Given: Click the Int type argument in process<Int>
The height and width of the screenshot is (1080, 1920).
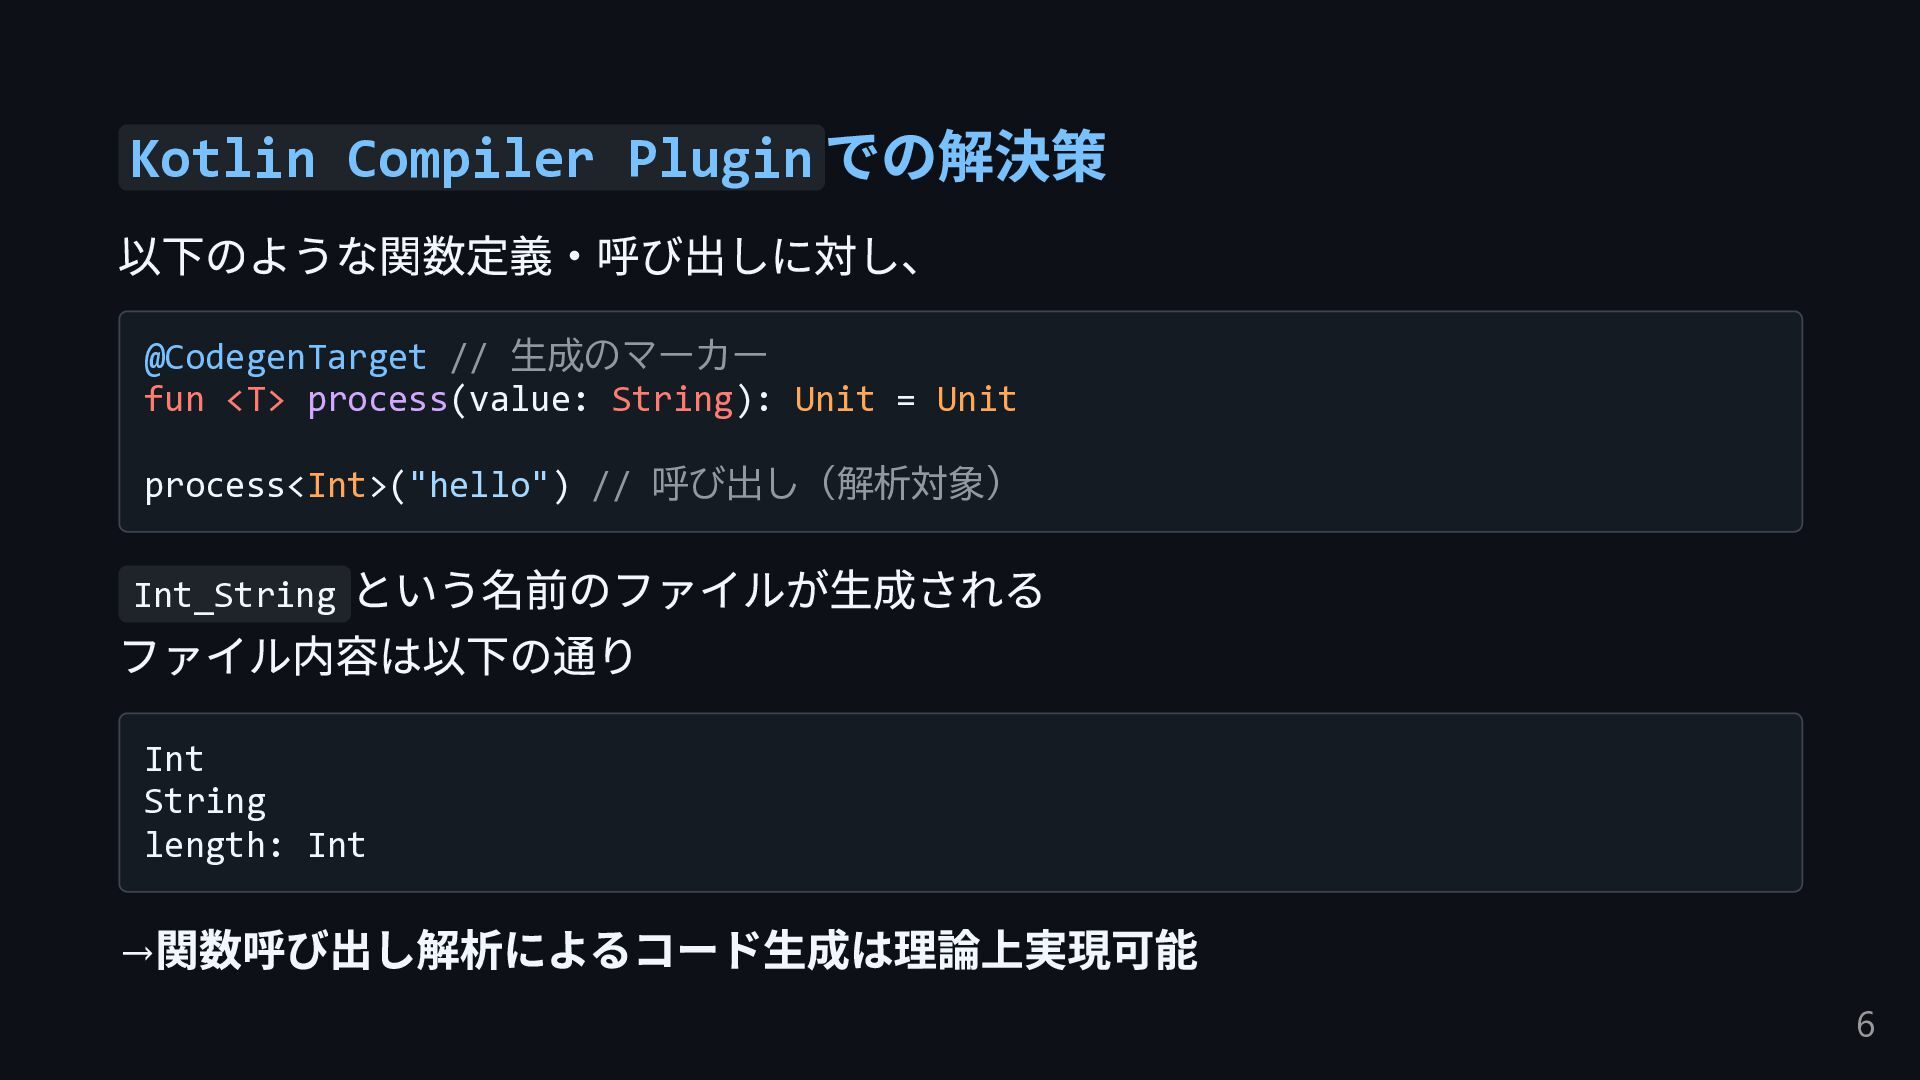Looking at the screenshot, I should pyautogui.click(x=336, y=486).
